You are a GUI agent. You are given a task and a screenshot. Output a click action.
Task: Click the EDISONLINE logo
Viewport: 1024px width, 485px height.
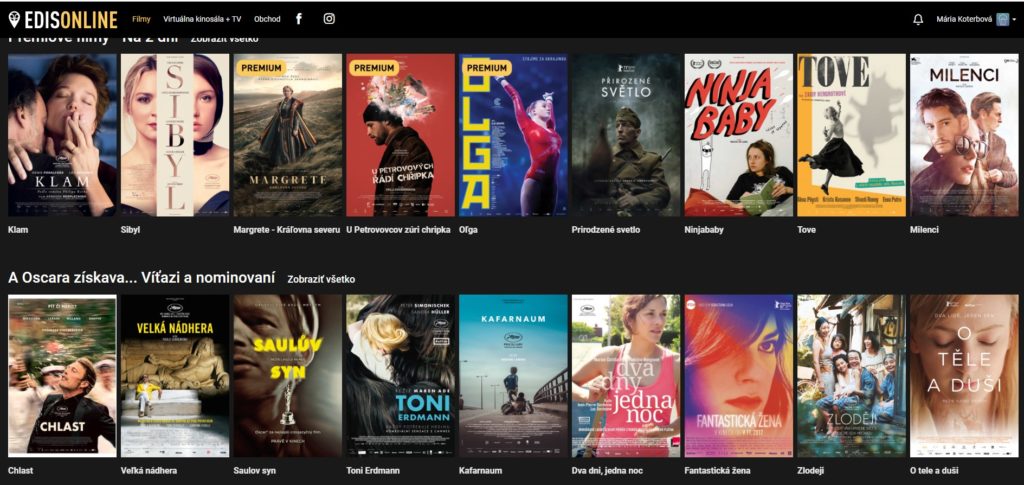[x=63, y=20]
